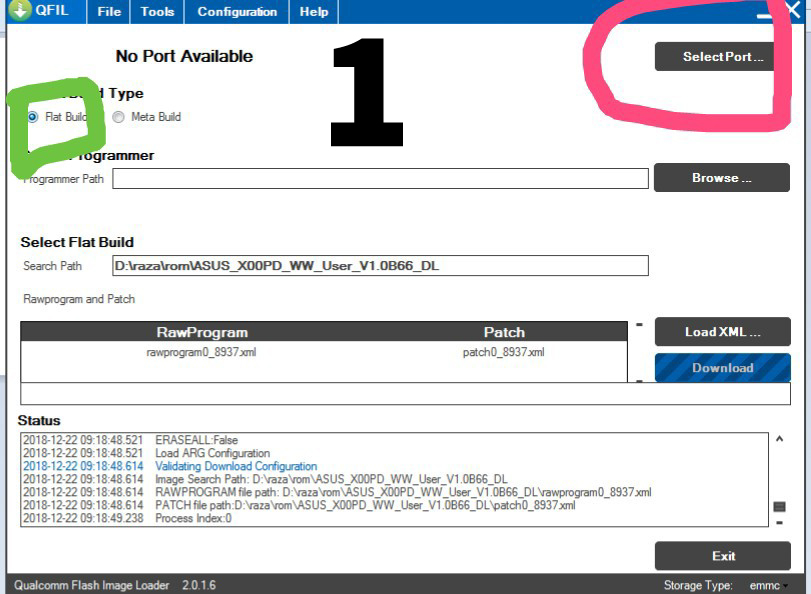Click the QFIL green download logo icon
811x594 pixels.
20,10
